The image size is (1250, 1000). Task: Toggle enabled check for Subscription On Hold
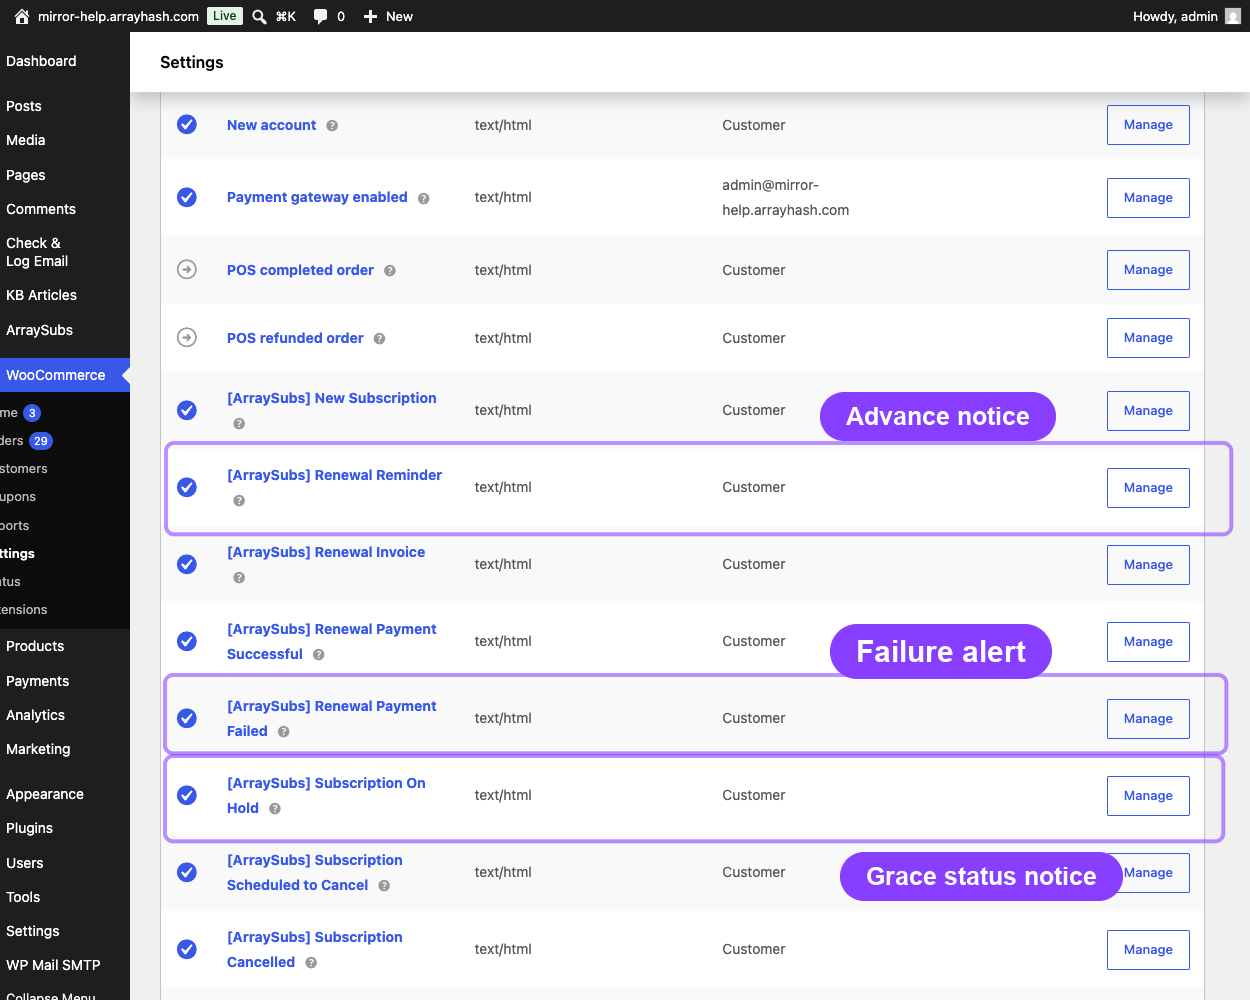[x=187, y=795]
